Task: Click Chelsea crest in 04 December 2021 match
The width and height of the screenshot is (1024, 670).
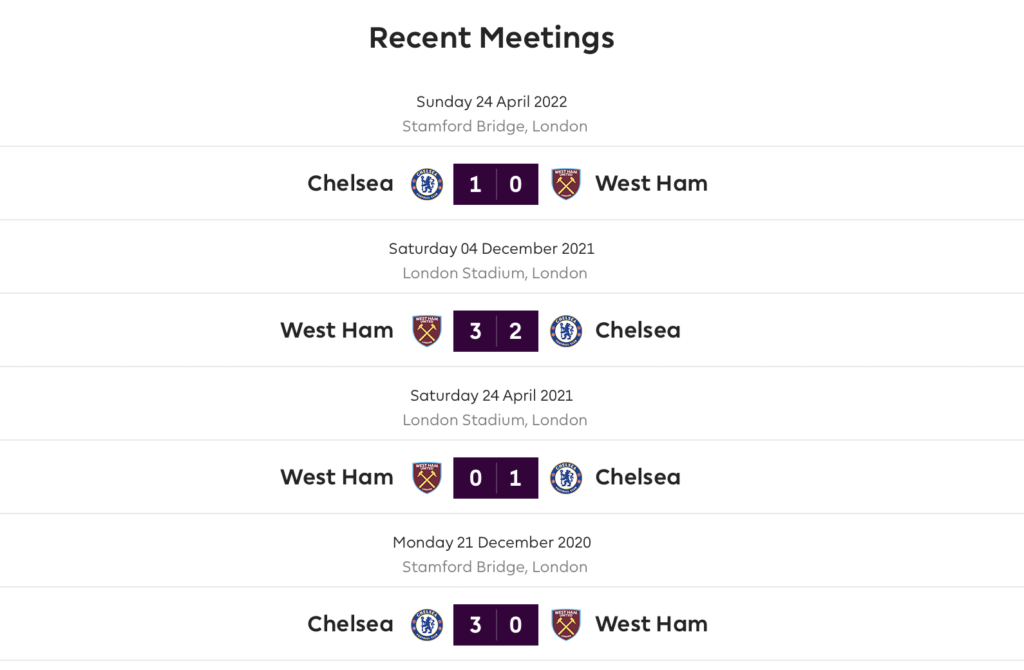Action: click(x=566, y=331)
